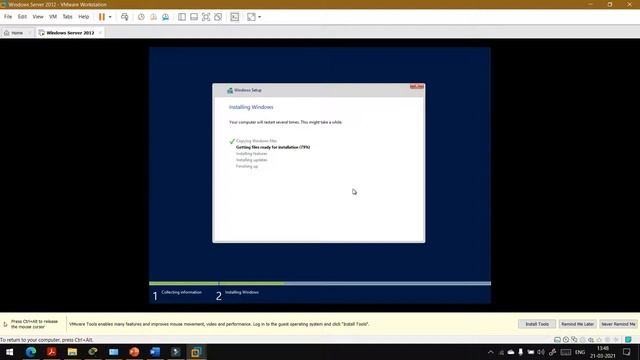The height and width of the screenshot is (360, 640).
Task: Click the stretch guest display icon
Action: (x=251, y=17)
